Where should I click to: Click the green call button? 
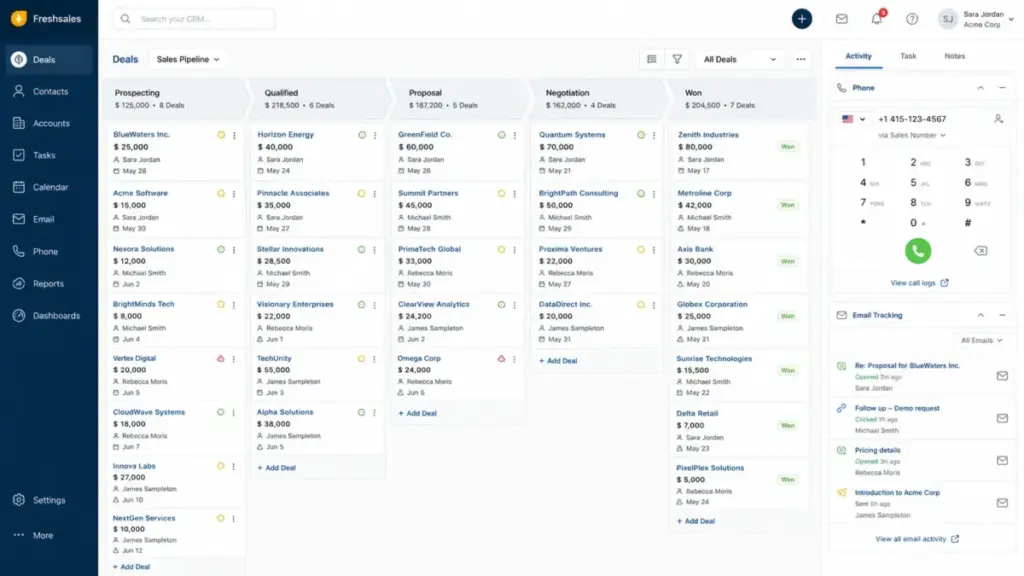tap(918, 251)
